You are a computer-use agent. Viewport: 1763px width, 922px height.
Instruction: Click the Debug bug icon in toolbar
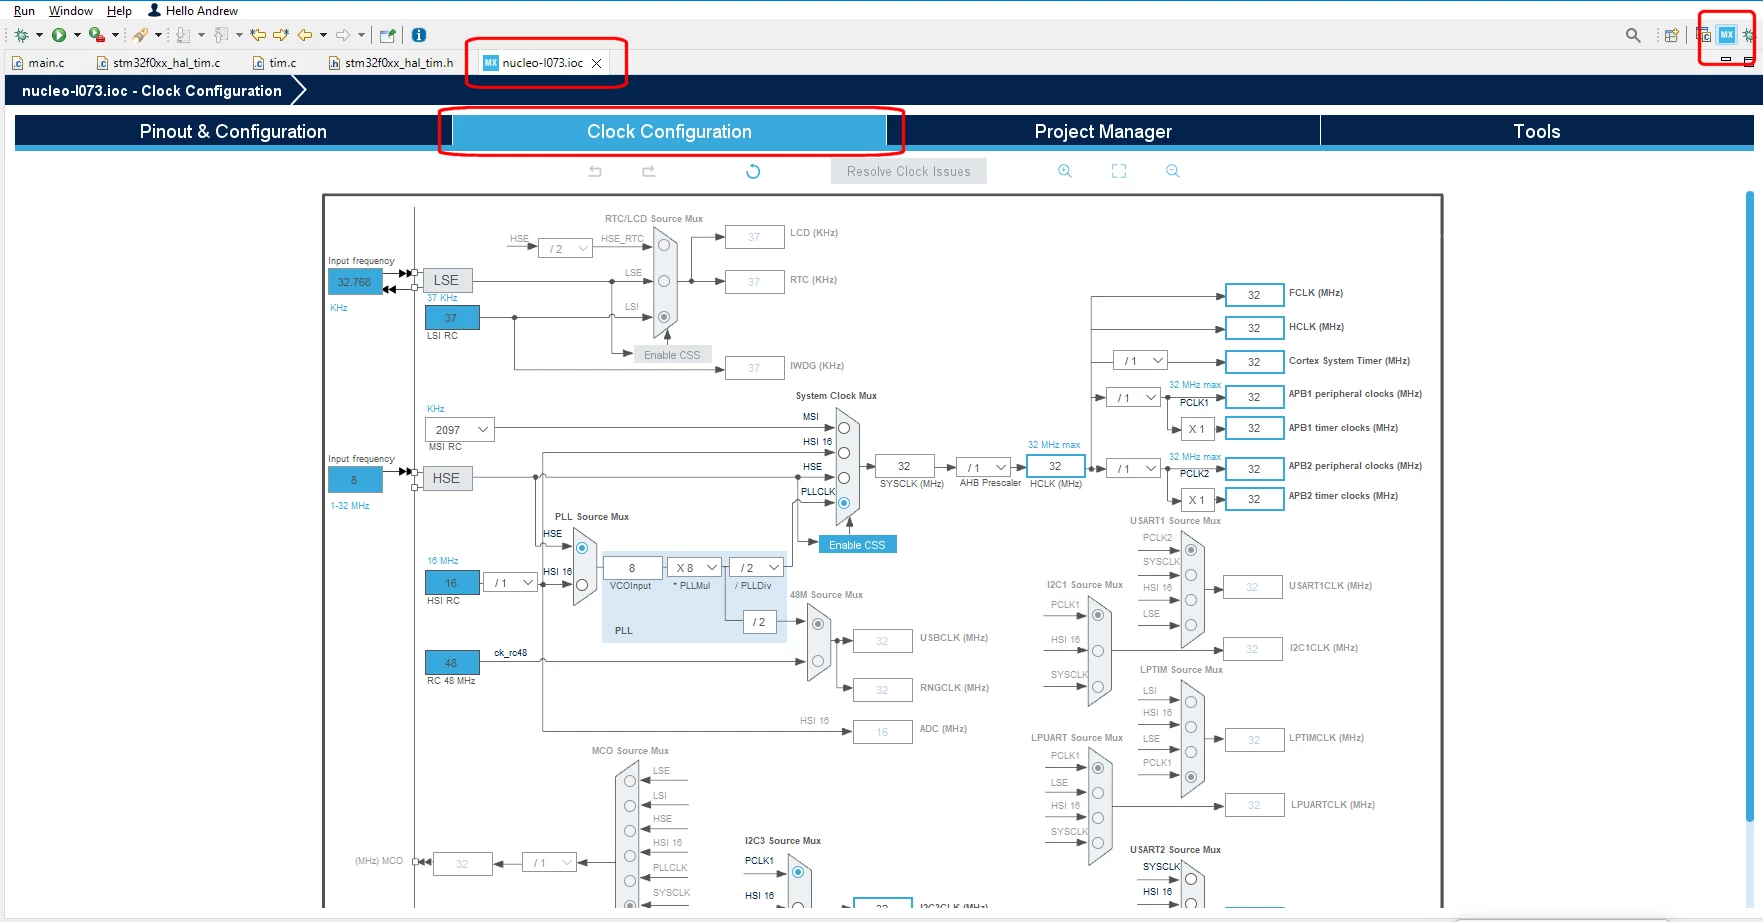[x=21, y=35]
